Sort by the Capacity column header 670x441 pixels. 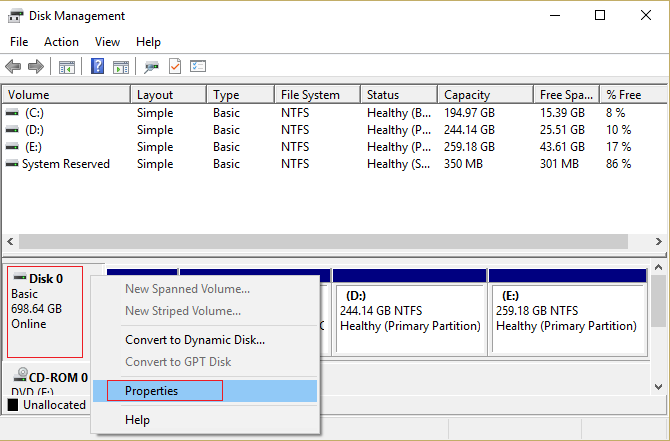pyautogui.click(x=485, y=95)
